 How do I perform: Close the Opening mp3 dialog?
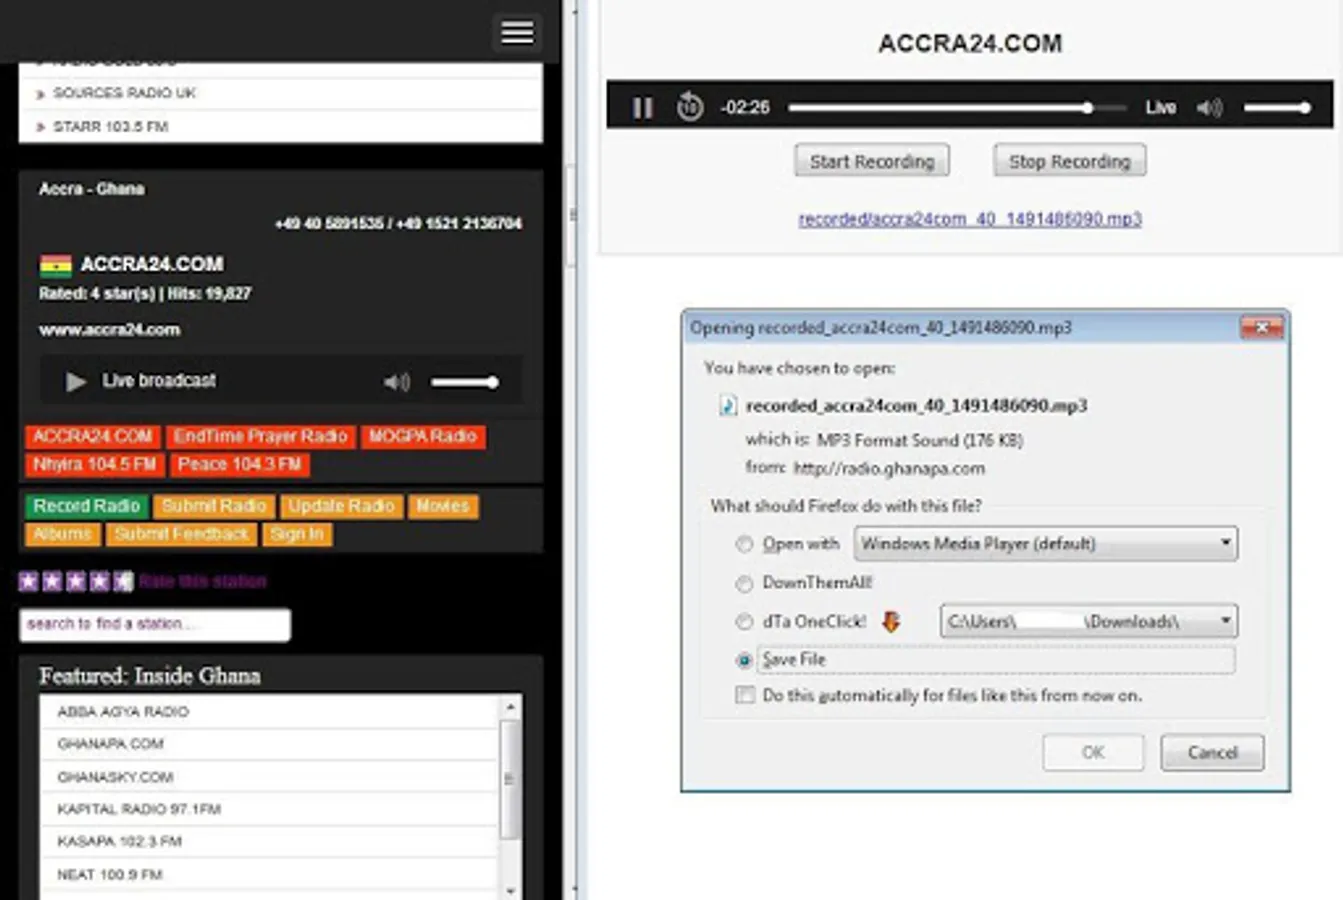1261,327
